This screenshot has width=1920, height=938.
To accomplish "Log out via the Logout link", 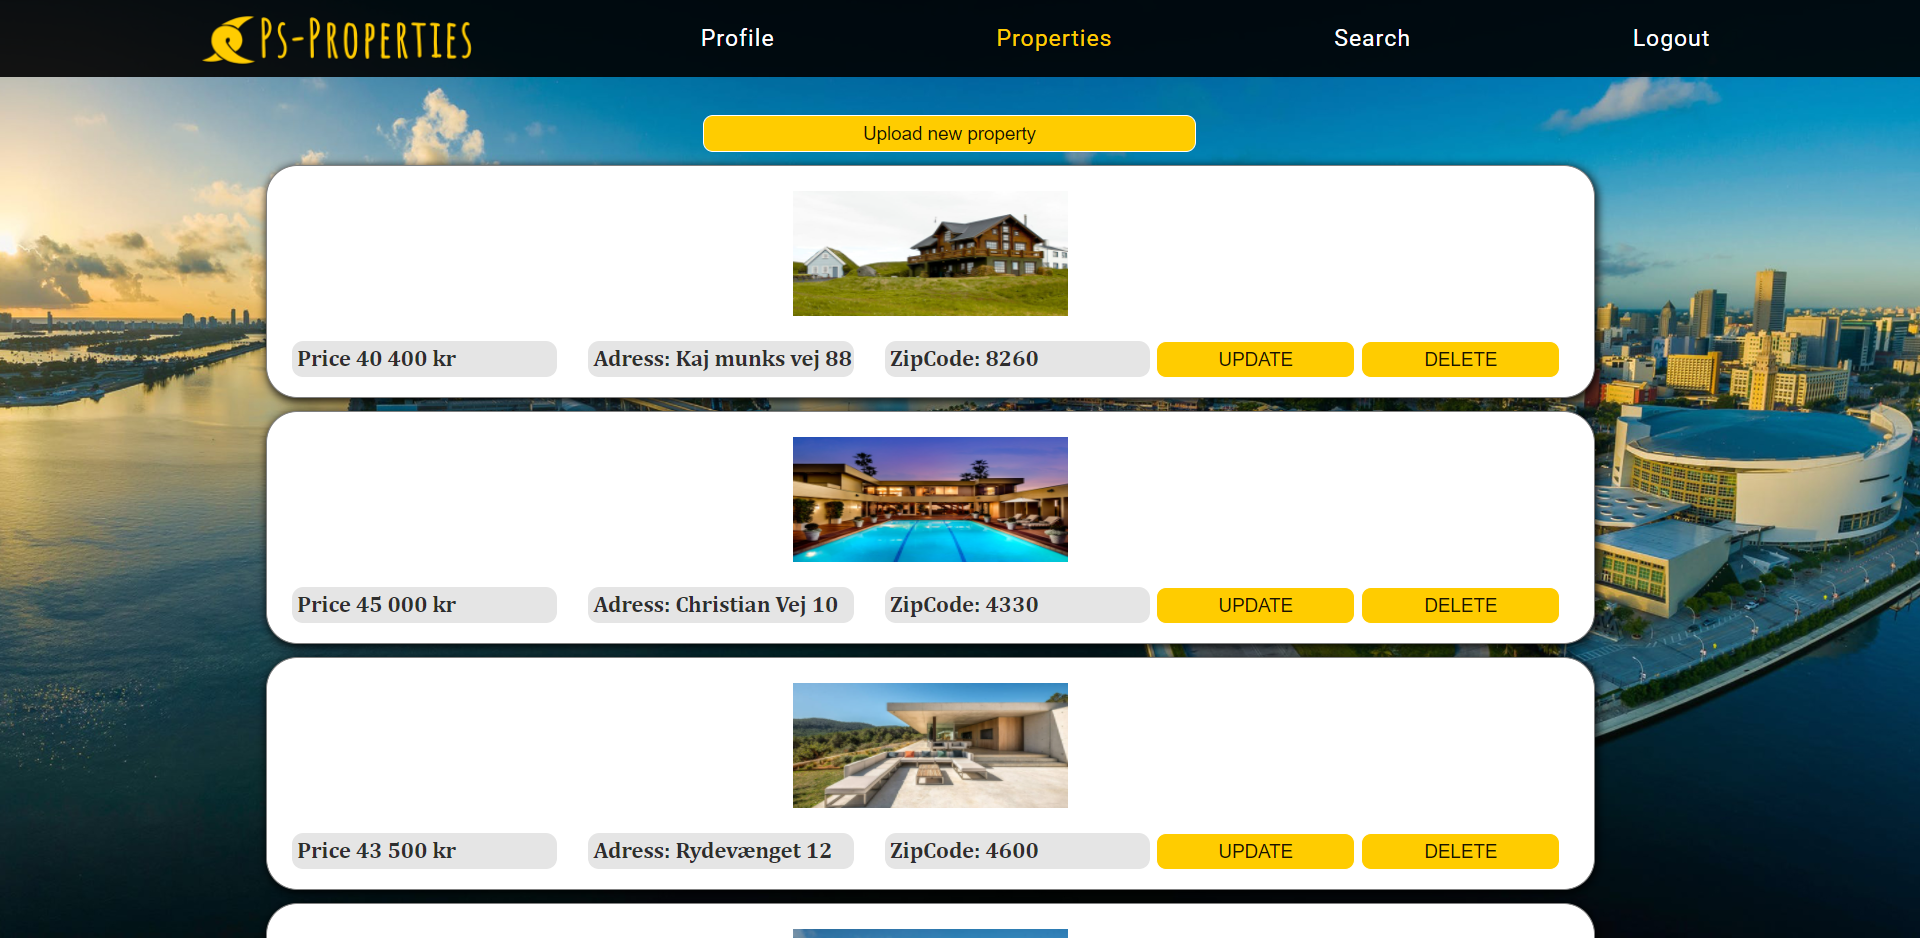I will 1670,38.
